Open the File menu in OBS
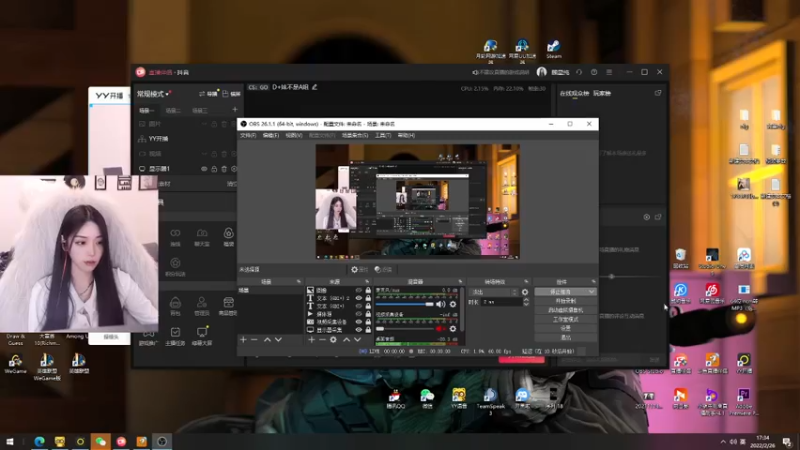800x450 pixels. [248, 135]
